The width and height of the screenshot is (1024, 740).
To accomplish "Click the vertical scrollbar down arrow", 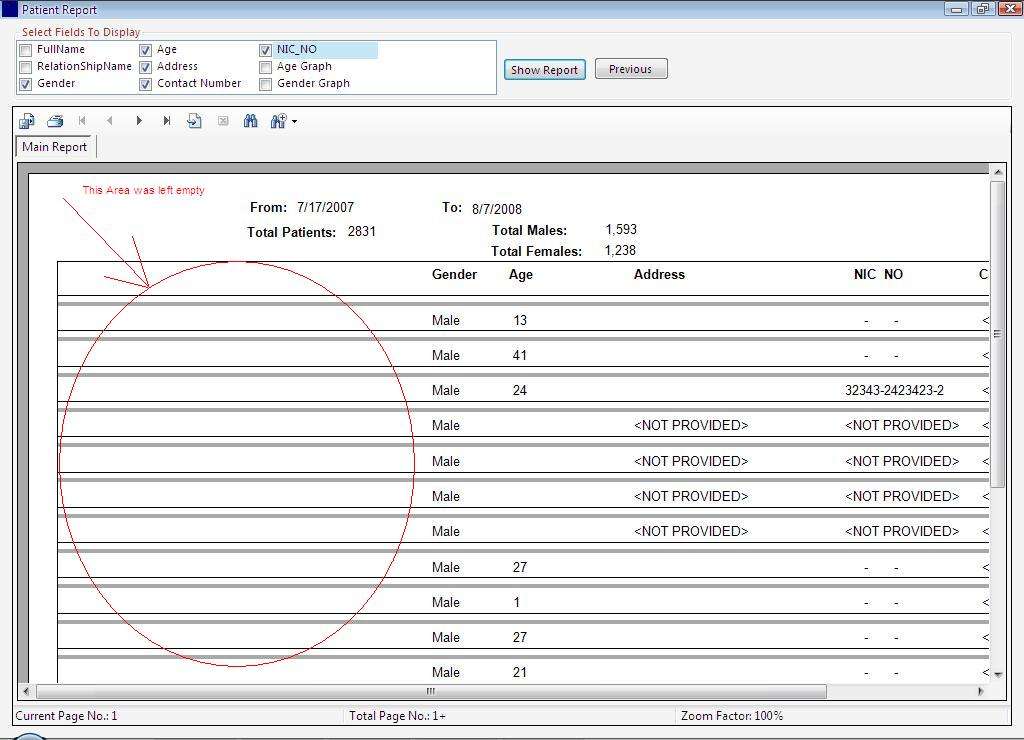I will [x=997, y=675].
